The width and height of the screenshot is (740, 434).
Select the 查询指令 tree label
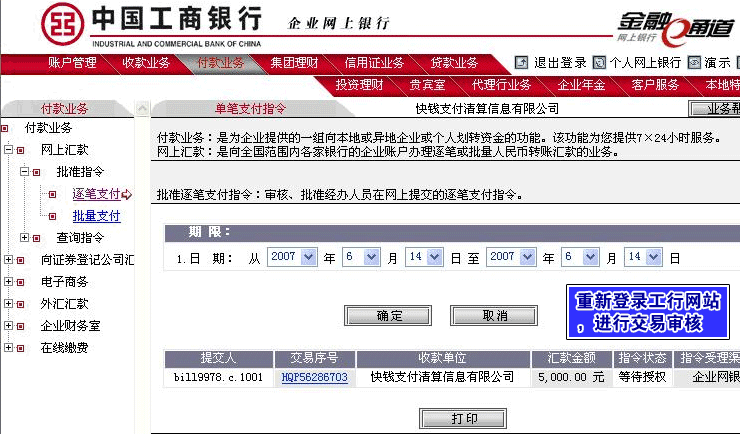(80, 238)
